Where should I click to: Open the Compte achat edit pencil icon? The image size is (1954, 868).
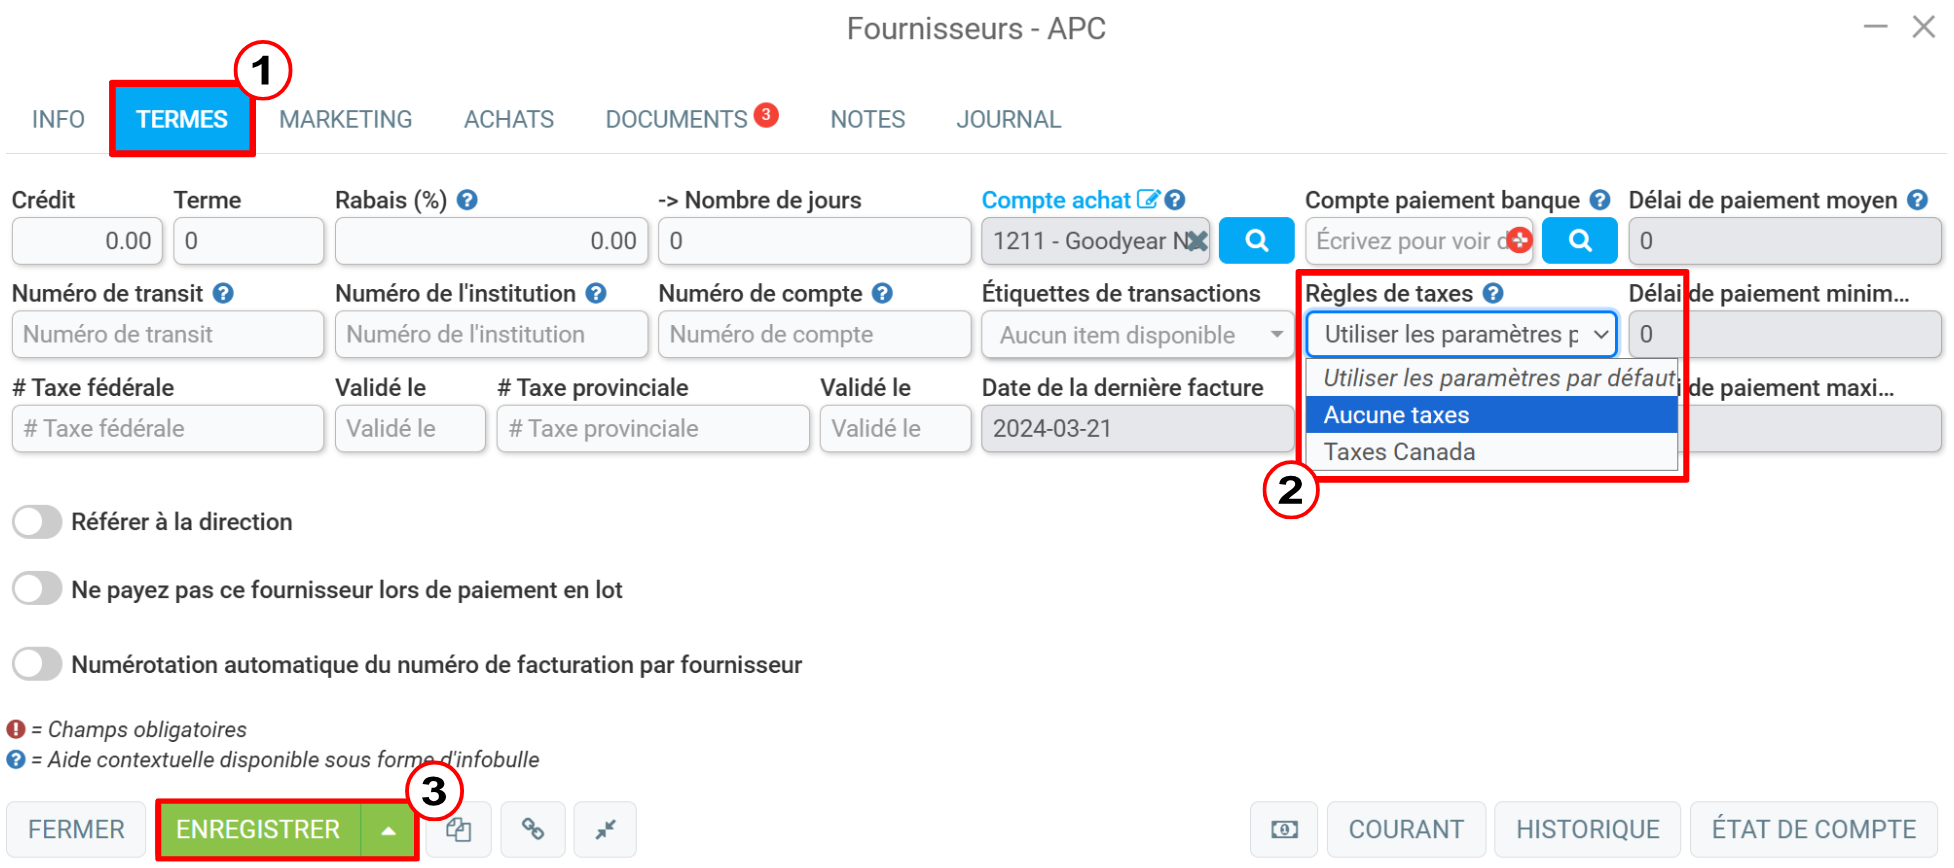[1148, 199]
